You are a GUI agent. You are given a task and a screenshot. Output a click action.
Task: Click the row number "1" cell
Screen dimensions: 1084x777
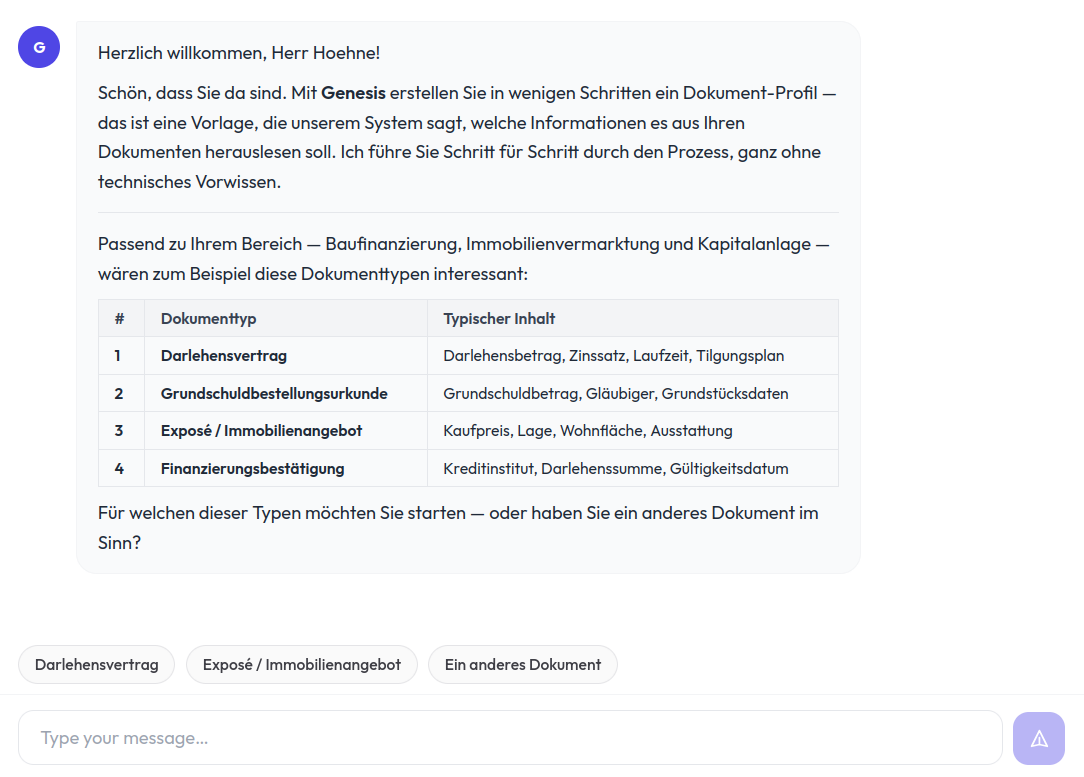click(x=120, y=356)
